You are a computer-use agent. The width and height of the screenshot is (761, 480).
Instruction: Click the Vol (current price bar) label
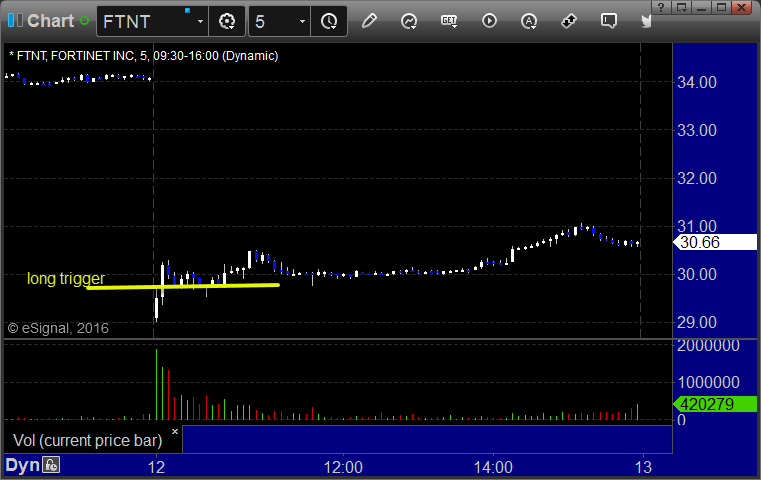point(87,440)
